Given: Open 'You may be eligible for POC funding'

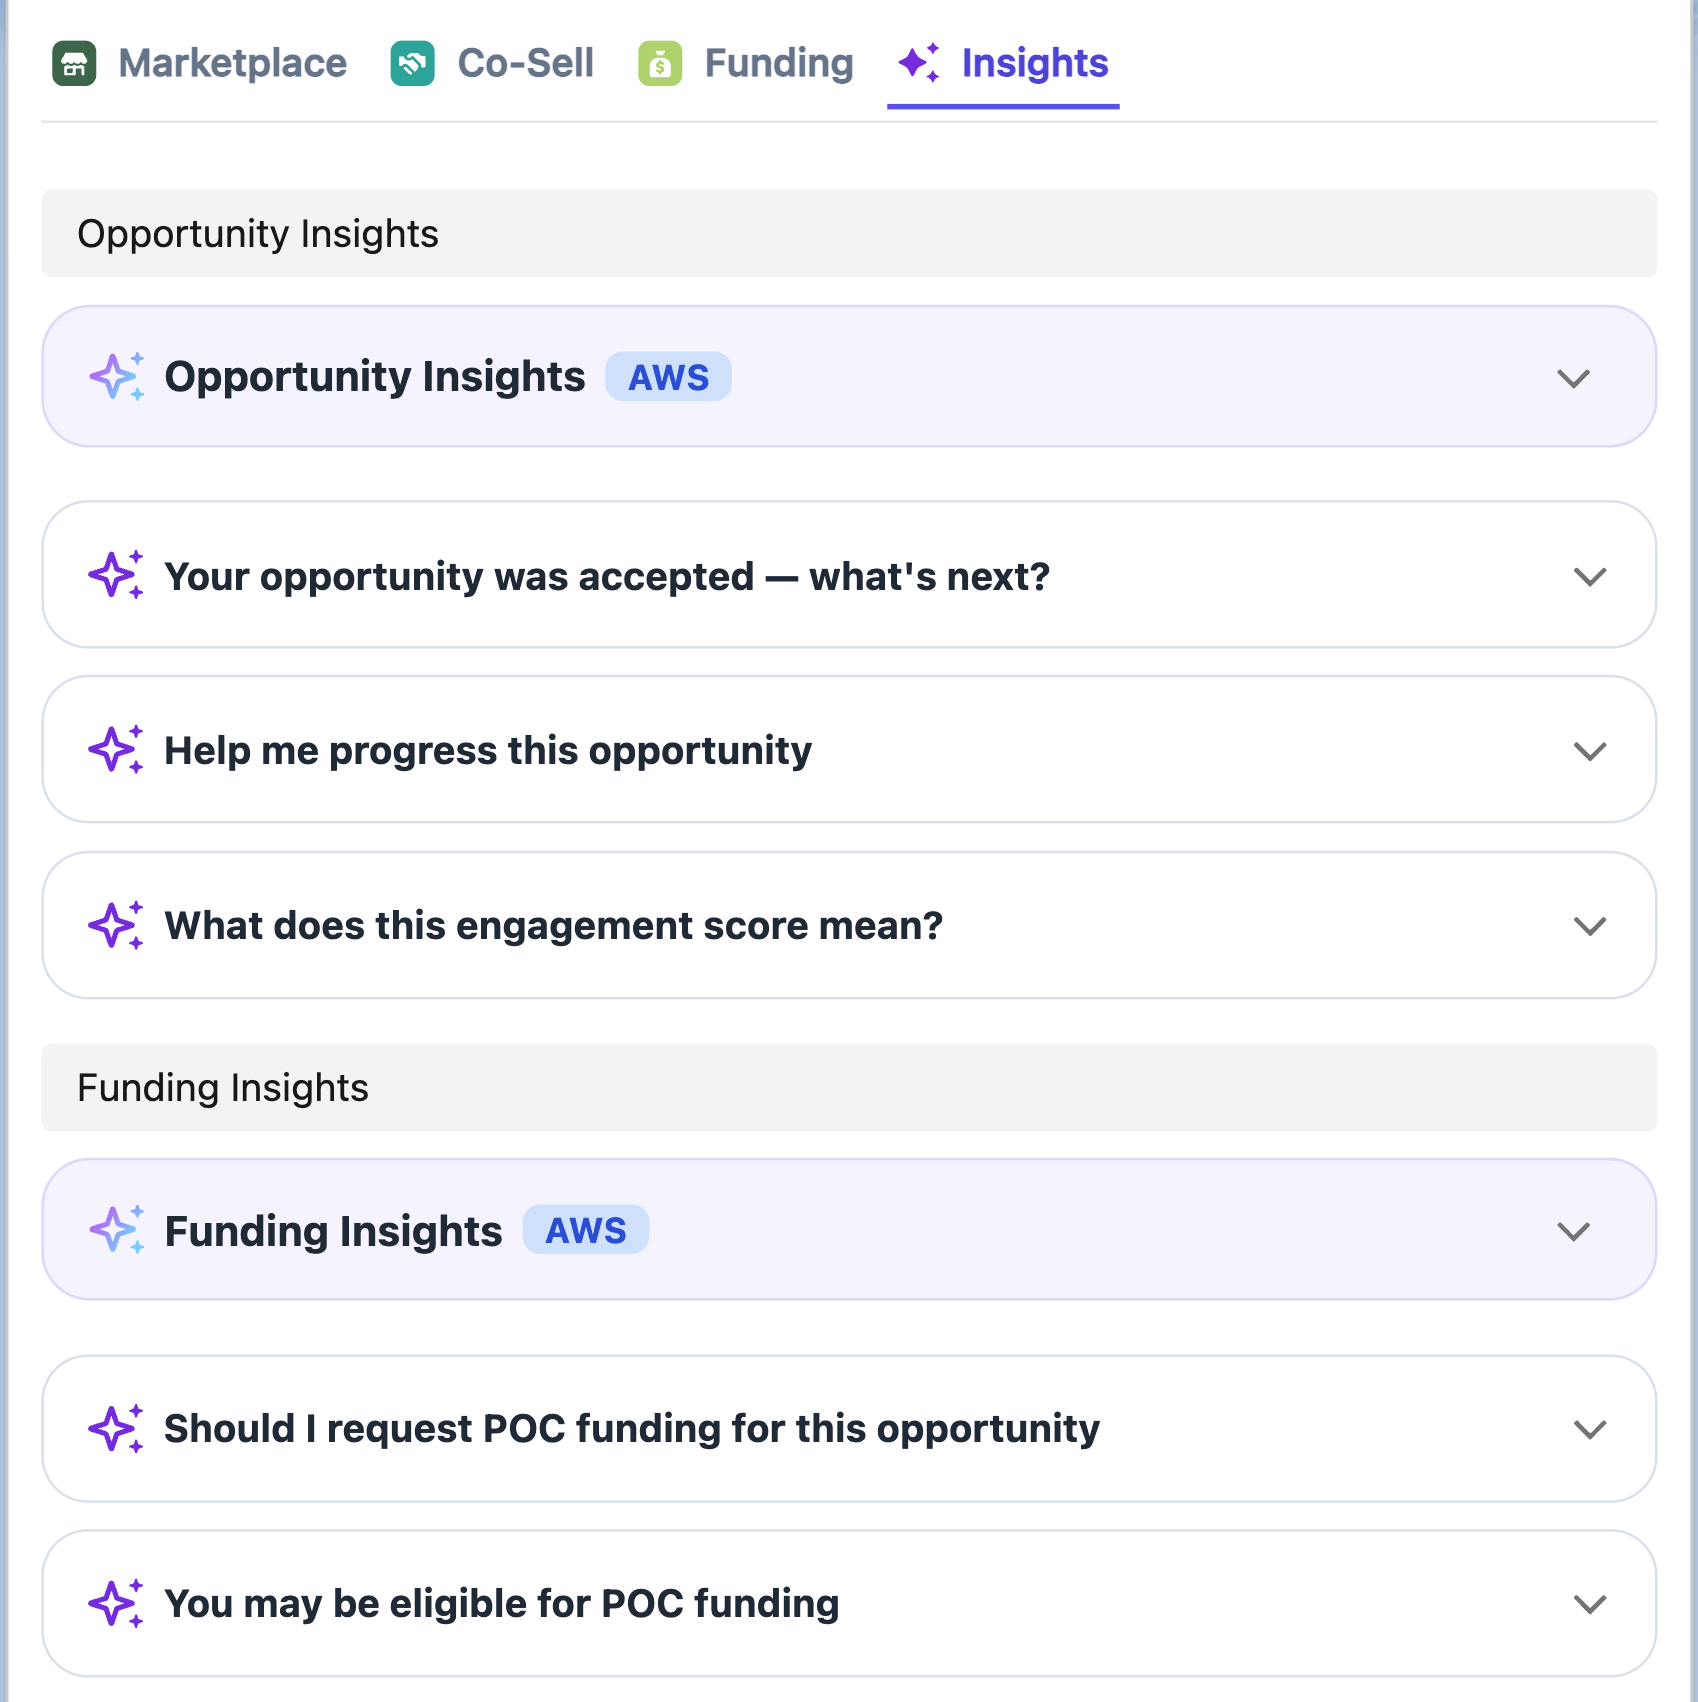Looking at the screenshot, I should 502,1603.
